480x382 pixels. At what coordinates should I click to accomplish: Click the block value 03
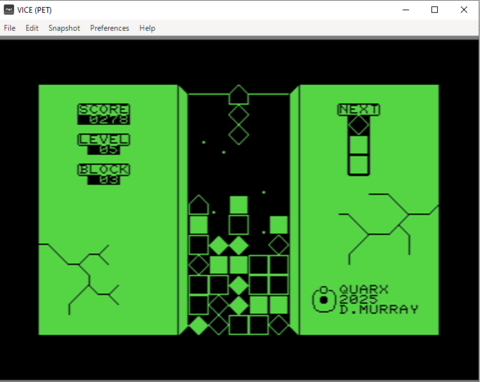(x=109, y=180)
